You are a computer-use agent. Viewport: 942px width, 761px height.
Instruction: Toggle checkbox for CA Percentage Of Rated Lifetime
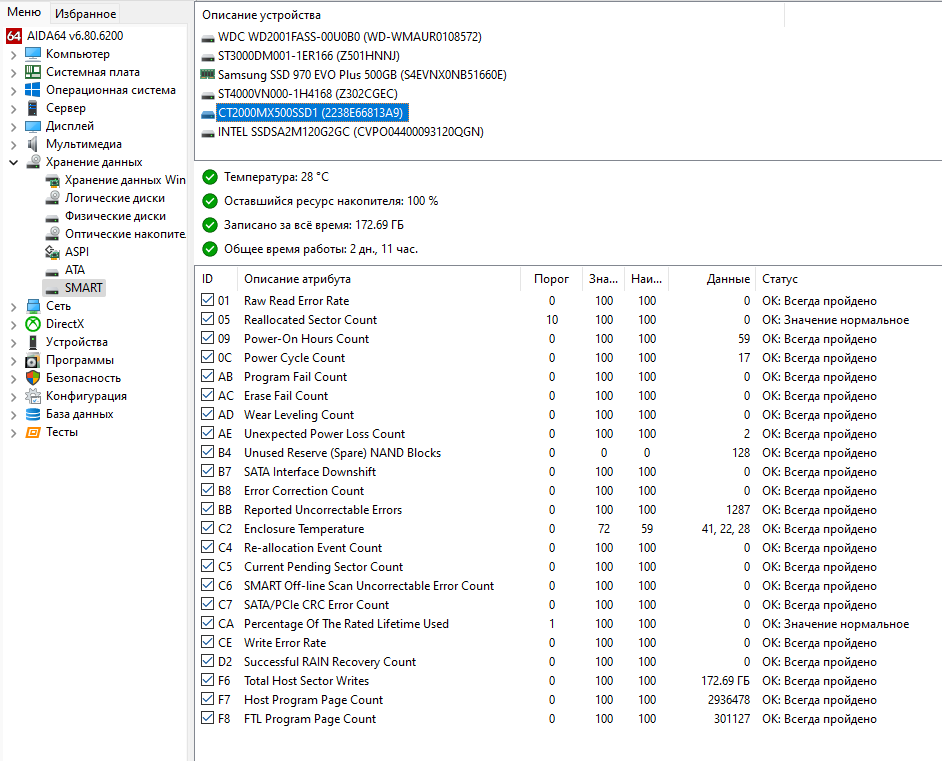point(207,623)
